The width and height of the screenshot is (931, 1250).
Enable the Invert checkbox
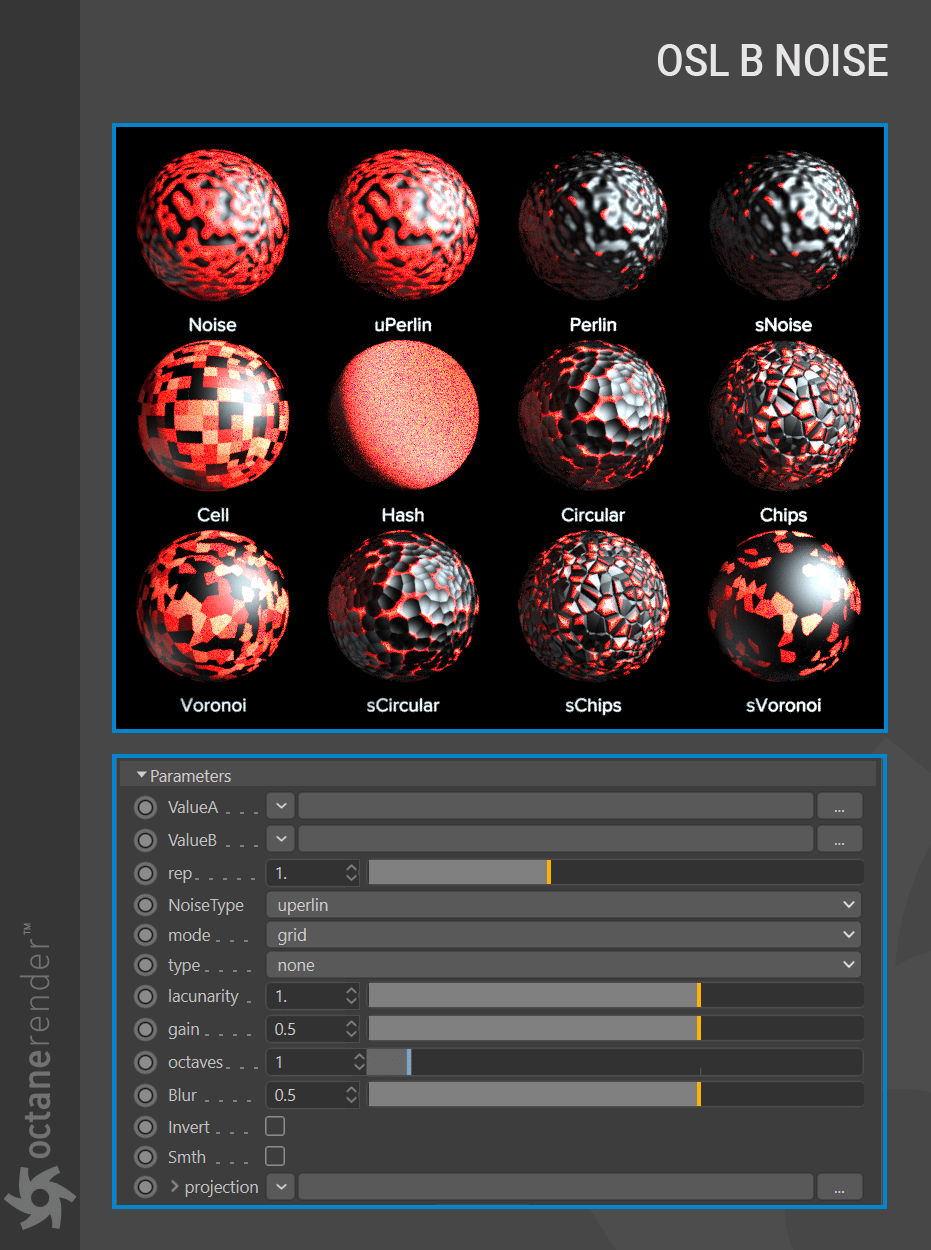[x=275, y=1126]
